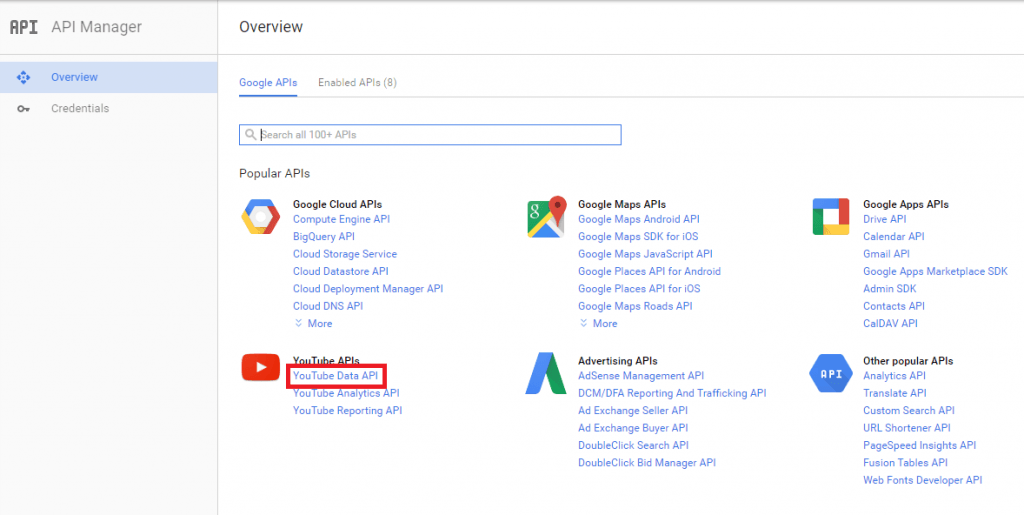This screenshot has width=1024, height=515.
Task: Expand More under Google Cloud APIs
Action: pos(313,323)
